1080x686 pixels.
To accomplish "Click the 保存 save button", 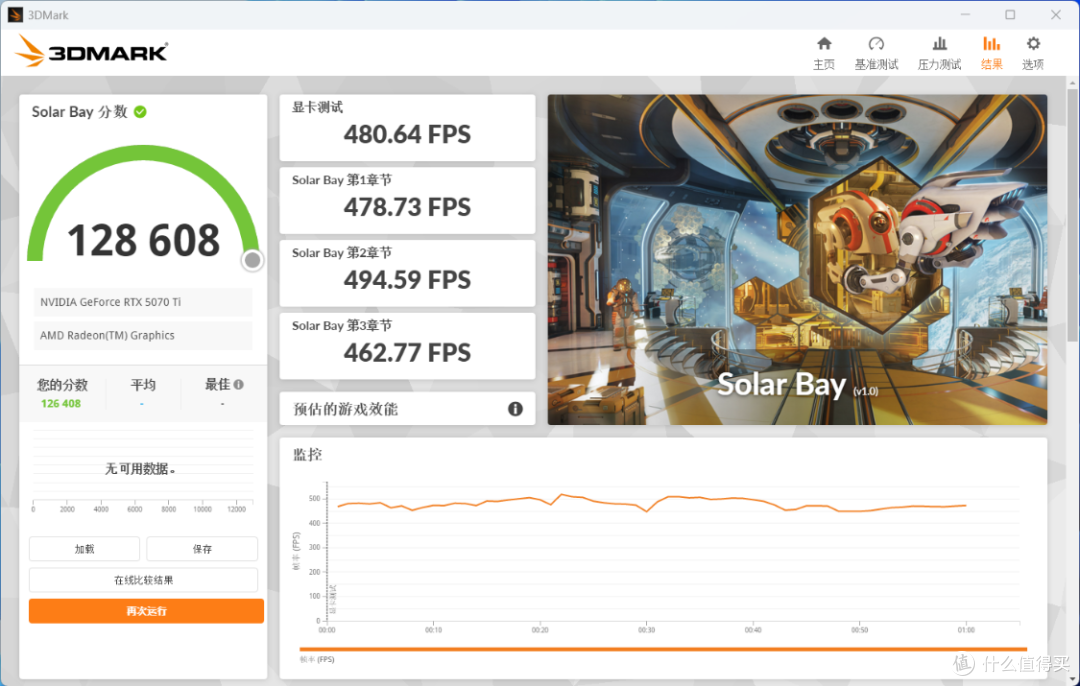I will [x=202, y=548].
